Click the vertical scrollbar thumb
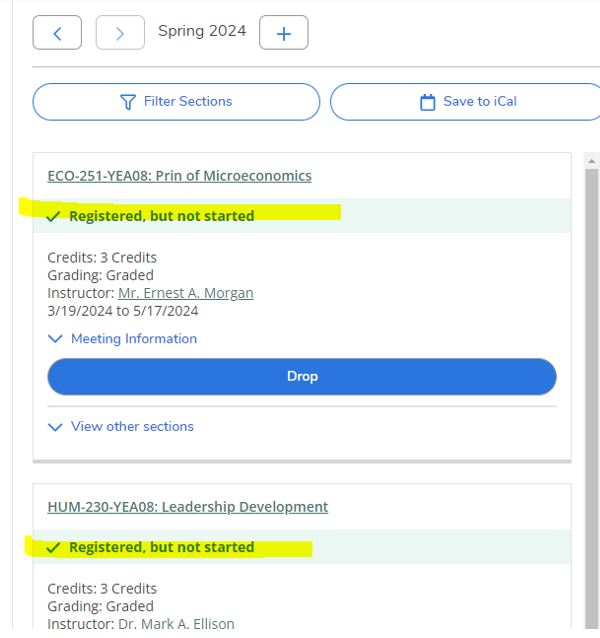 click(x=591, y=399)
